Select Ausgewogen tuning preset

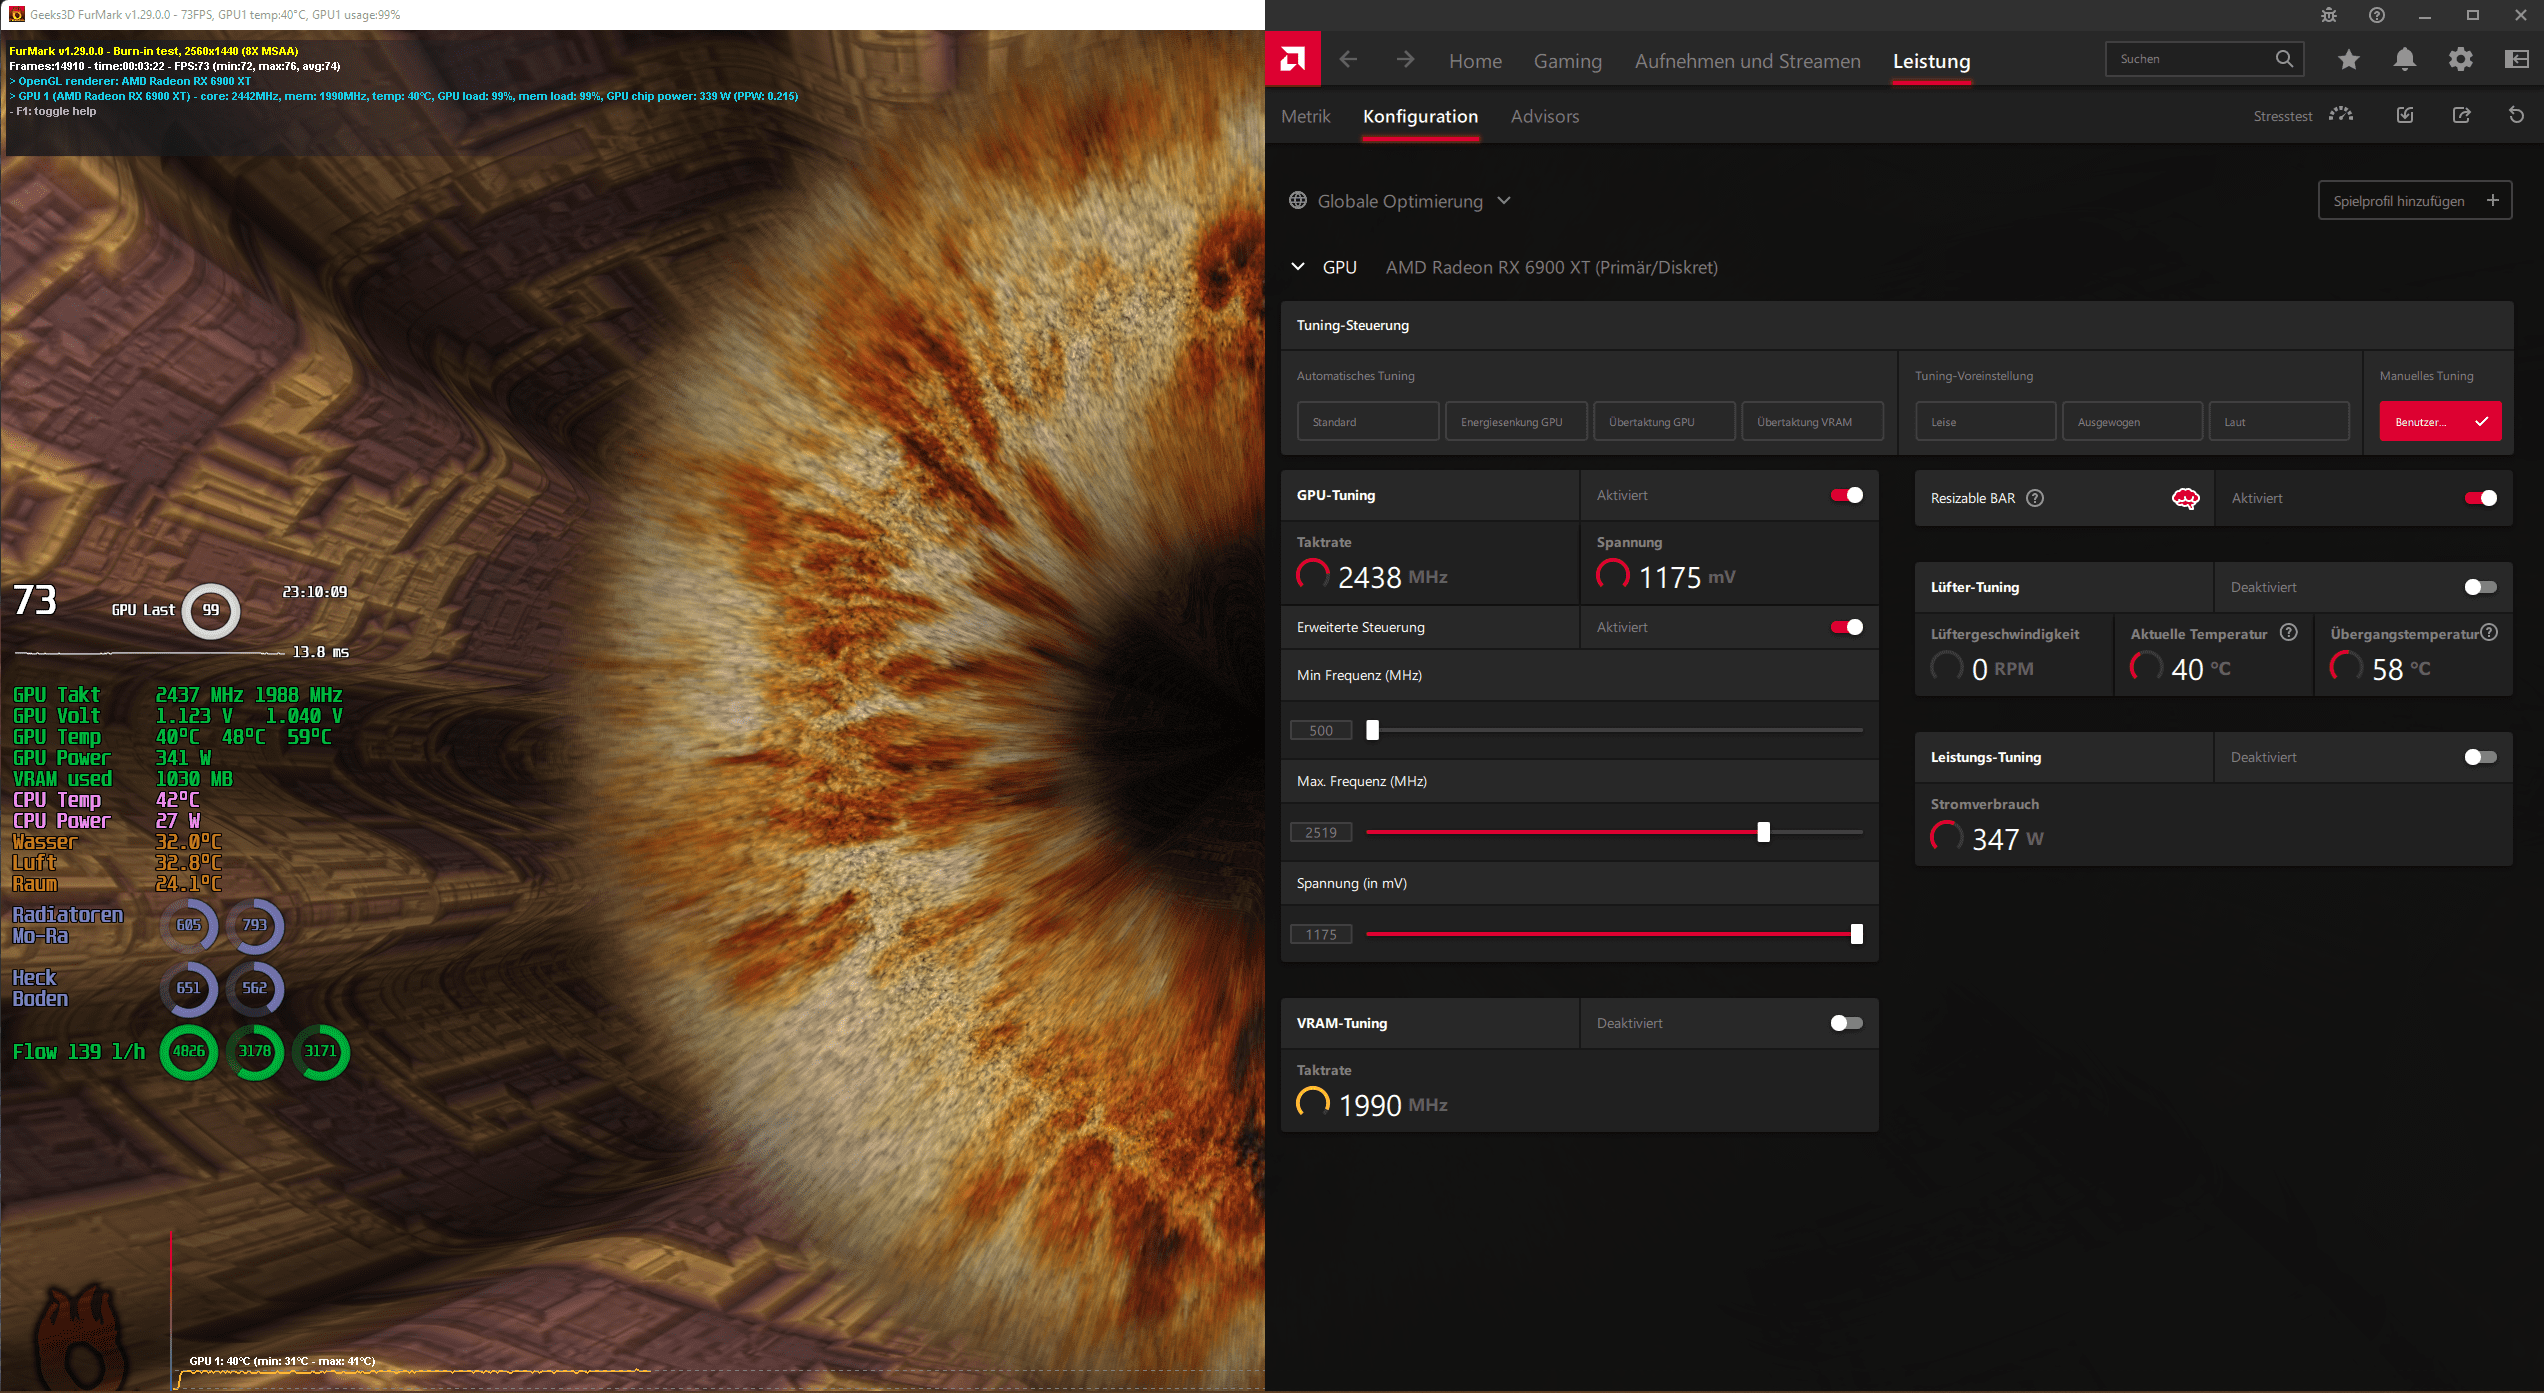coord(2132,421)
